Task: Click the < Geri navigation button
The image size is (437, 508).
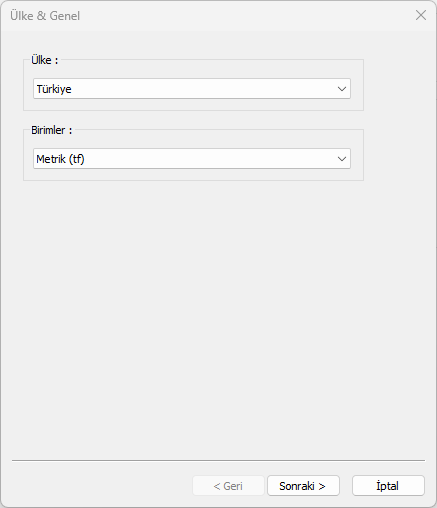Action: pos(228,486)
